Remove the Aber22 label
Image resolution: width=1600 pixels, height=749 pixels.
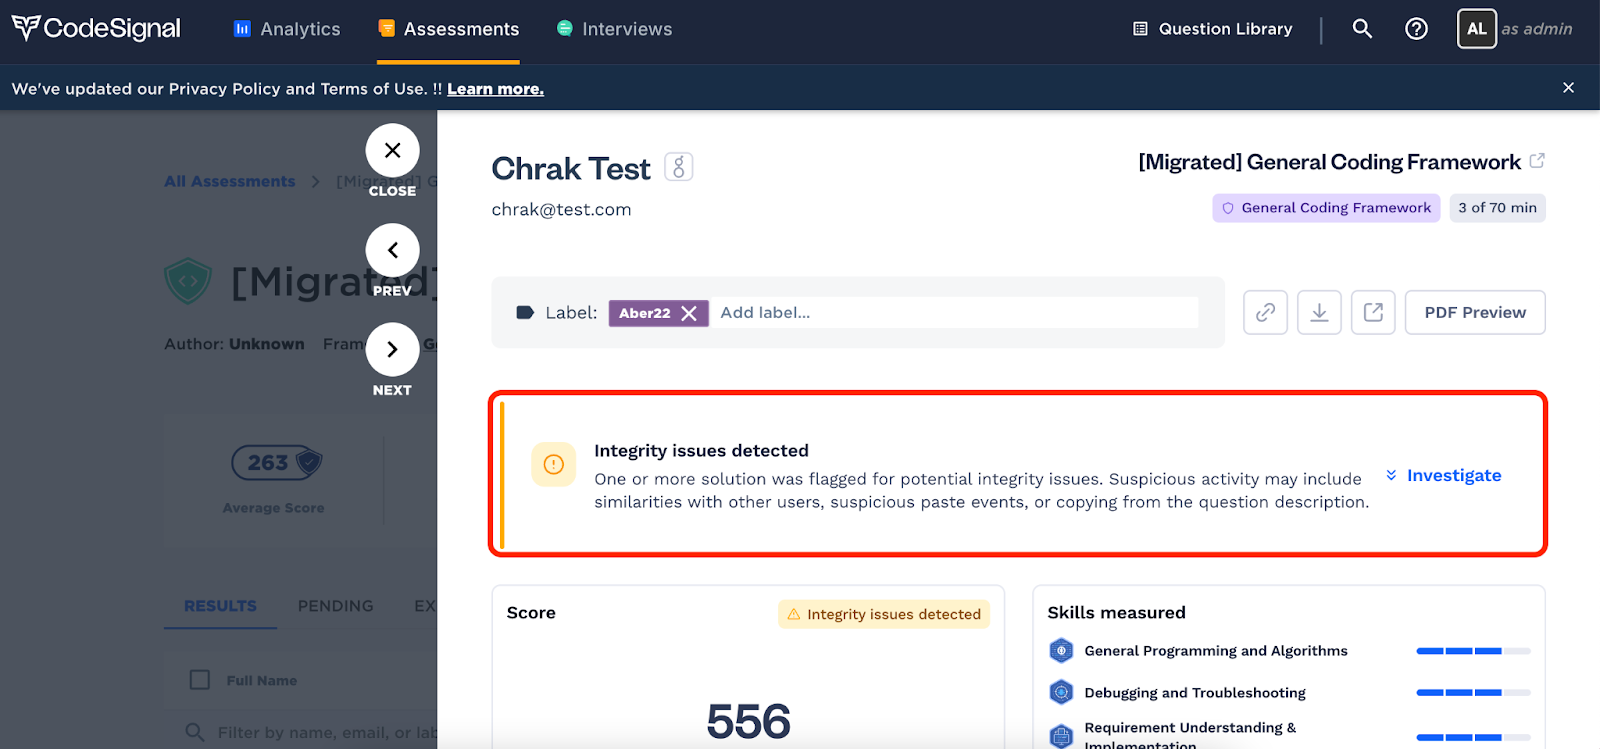689,313
